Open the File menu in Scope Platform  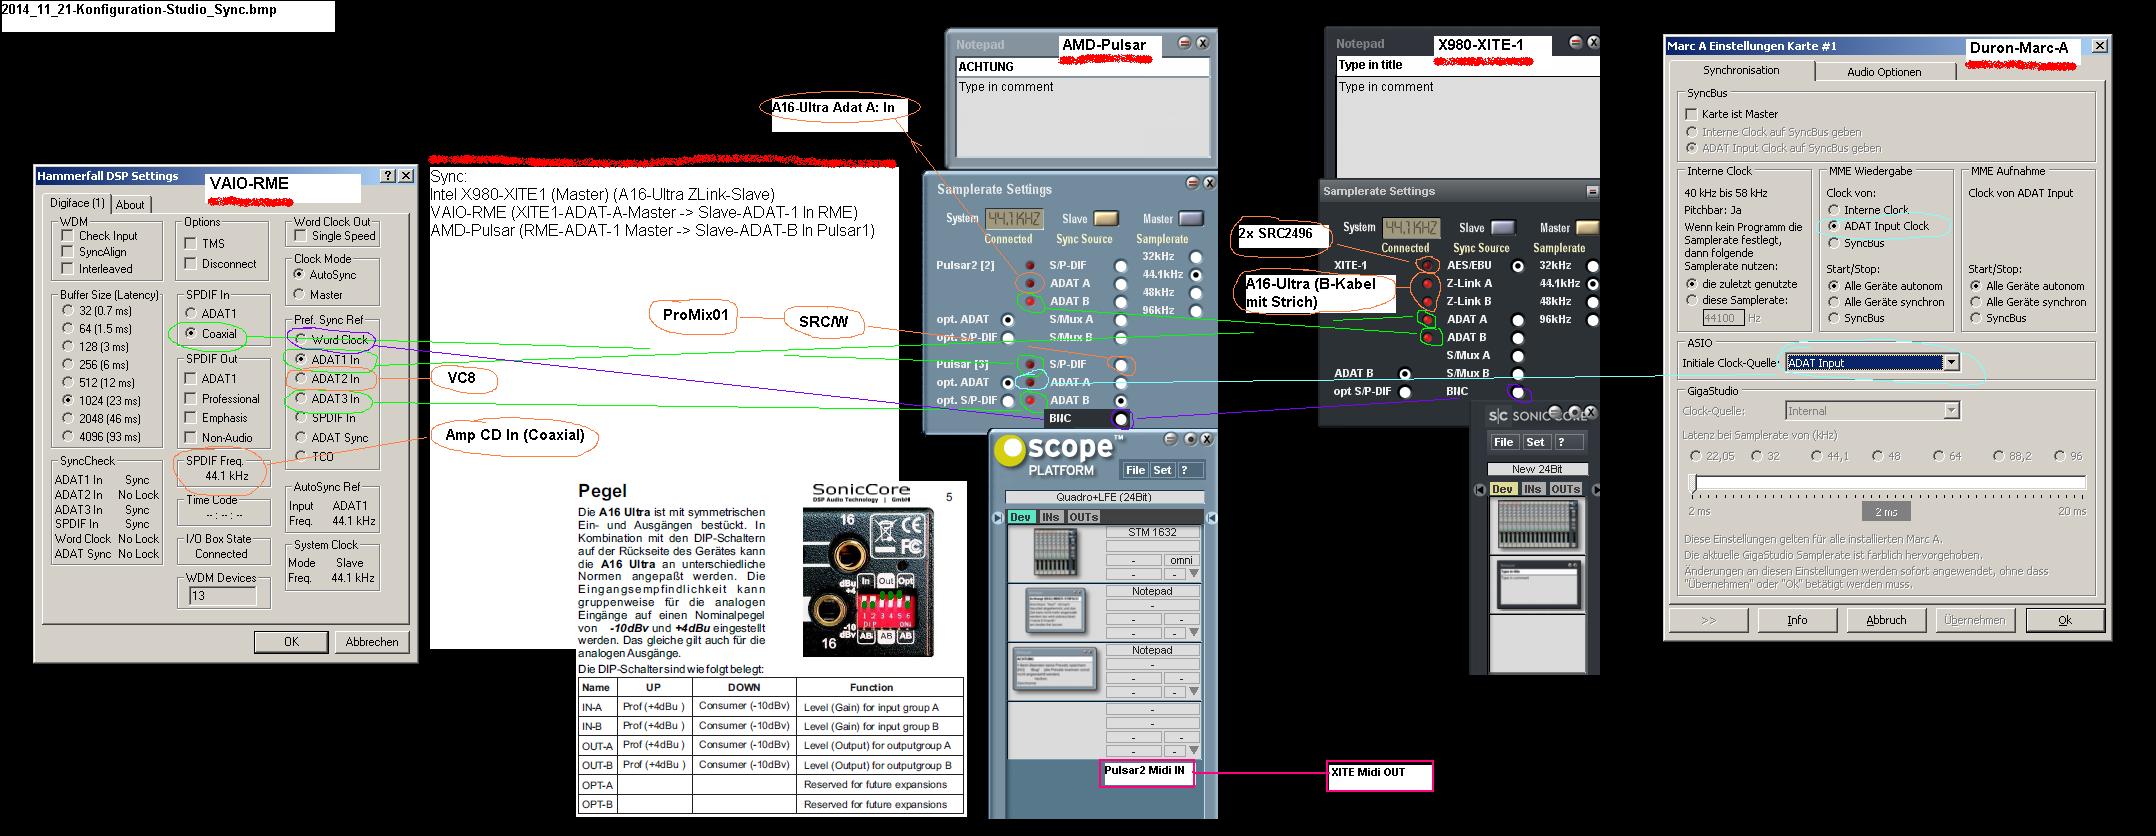click(1135, 470)
